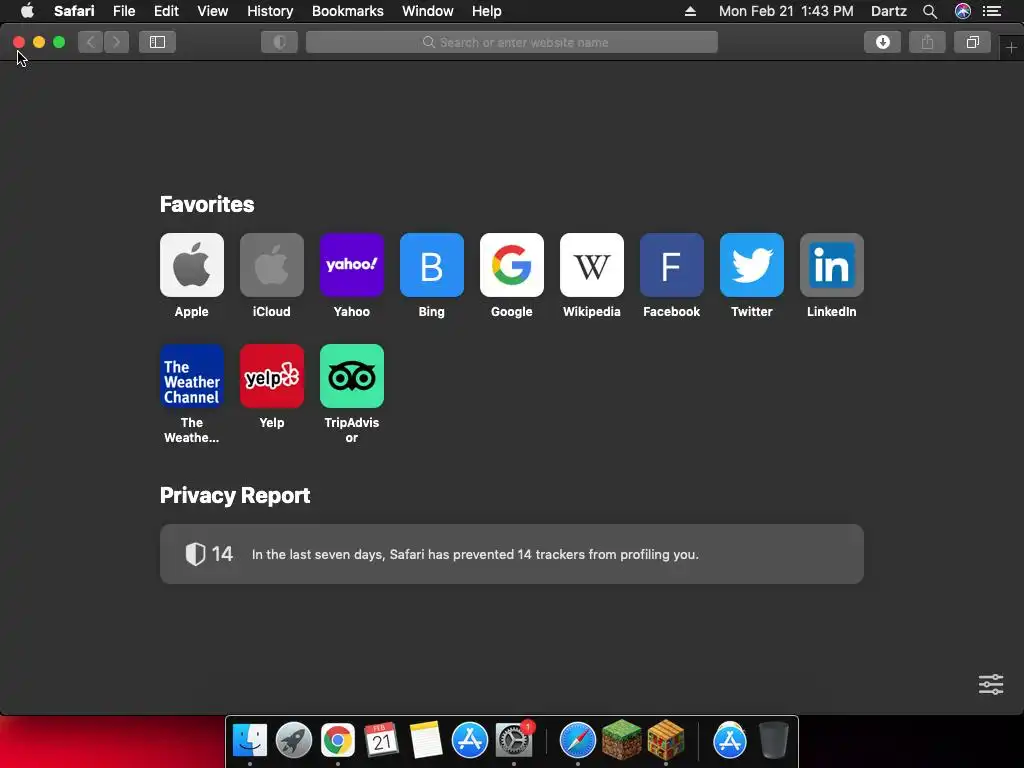1024x768 pixels.
Task: Open the Wikipedia favorite tile
Action: point(592,265)
